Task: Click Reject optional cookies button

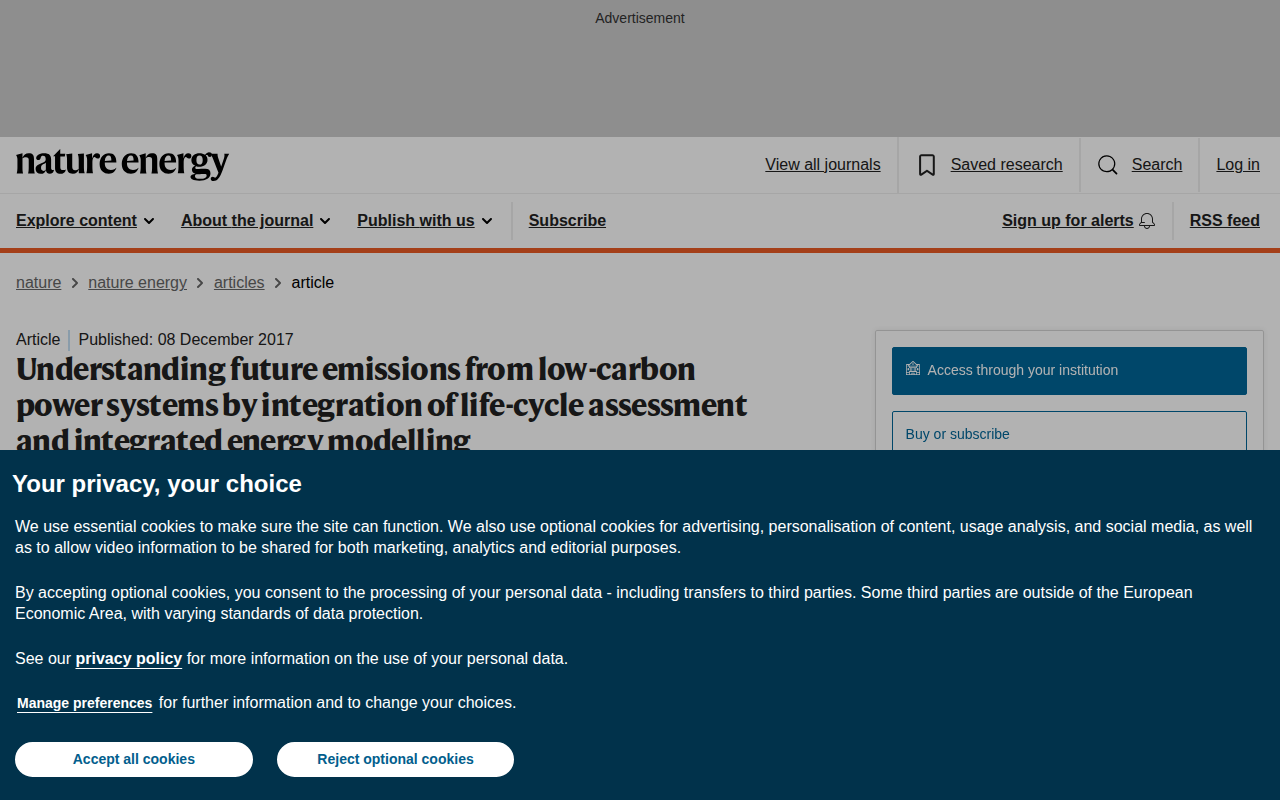Action: (395, 759)
